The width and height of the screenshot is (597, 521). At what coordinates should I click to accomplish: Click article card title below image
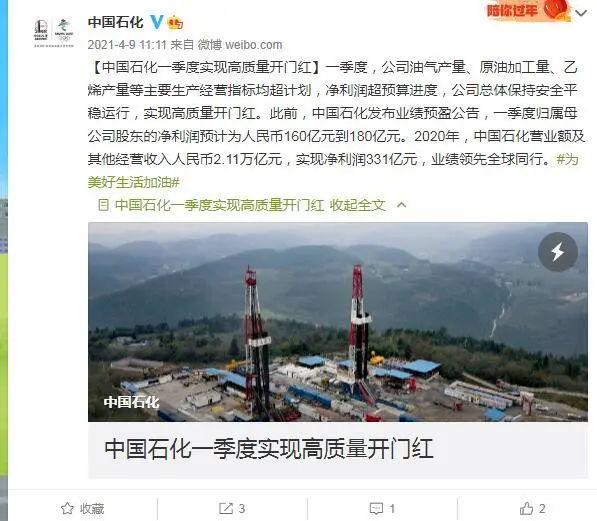(x=268, y=449)
